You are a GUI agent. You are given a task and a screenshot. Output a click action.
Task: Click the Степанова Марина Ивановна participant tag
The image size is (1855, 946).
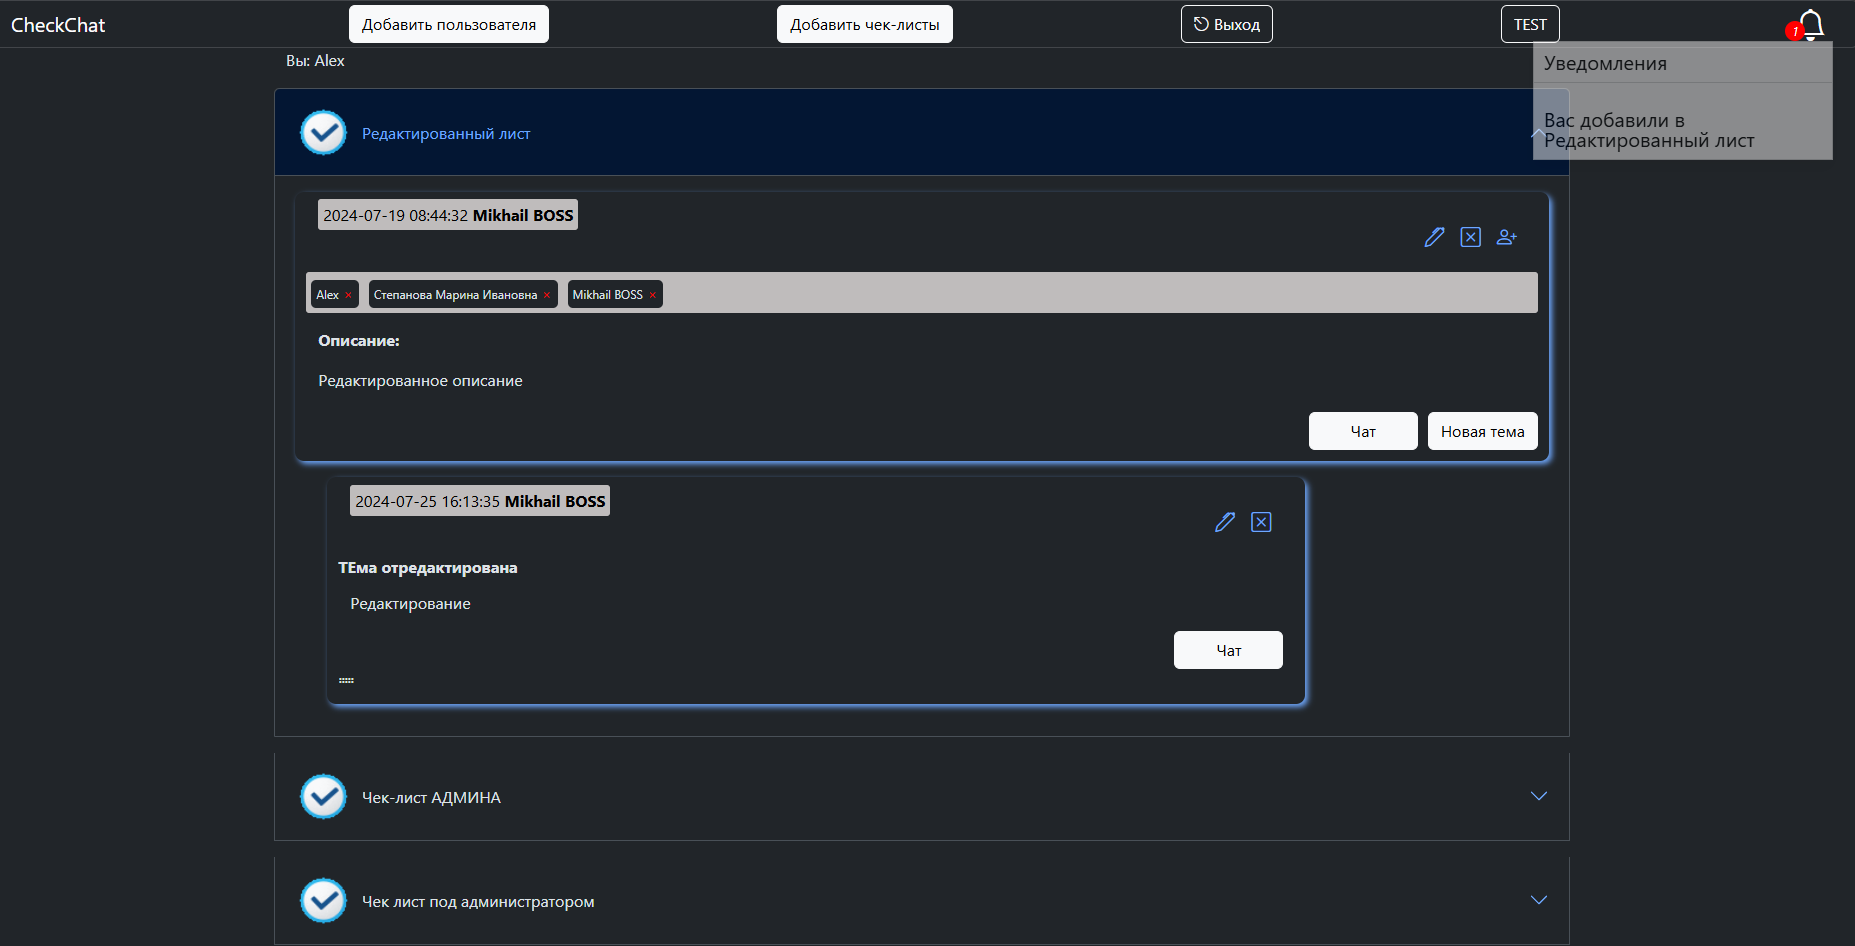point(463,295)
